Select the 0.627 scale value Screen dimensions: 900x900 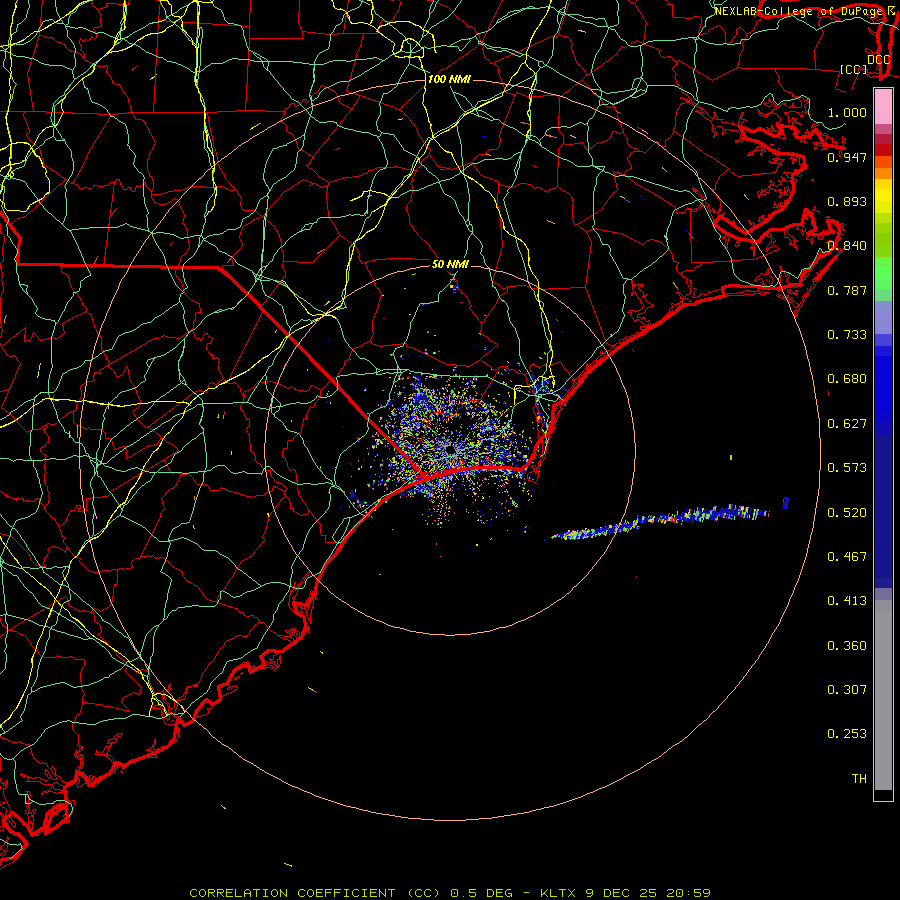coord(847,423)
